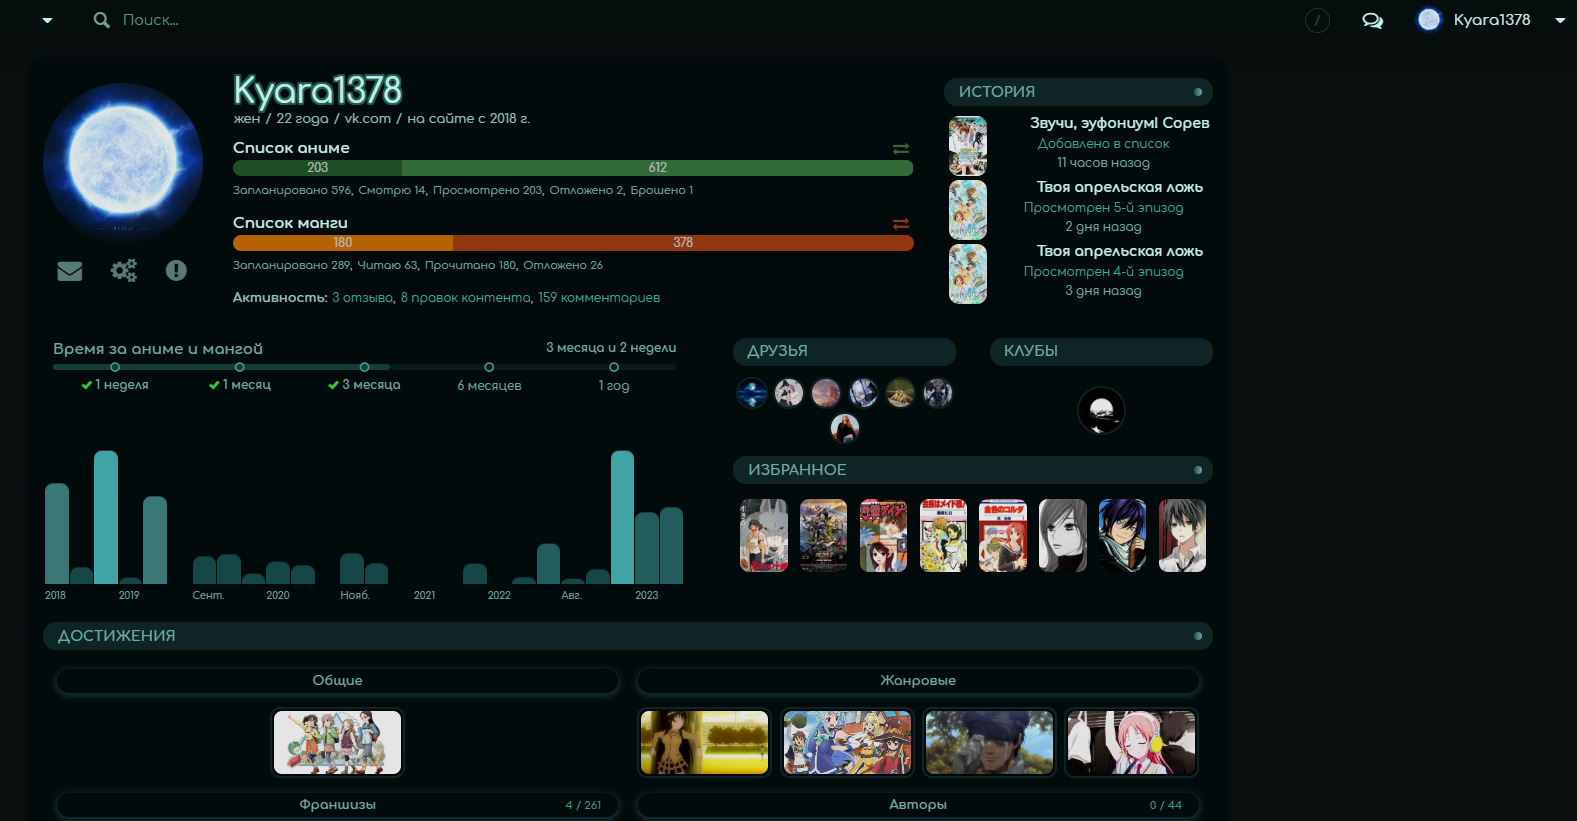This screenshot has width=1577, height=821.
Task: Click the exclamation mark report icon
Action: tap(176, 271)
